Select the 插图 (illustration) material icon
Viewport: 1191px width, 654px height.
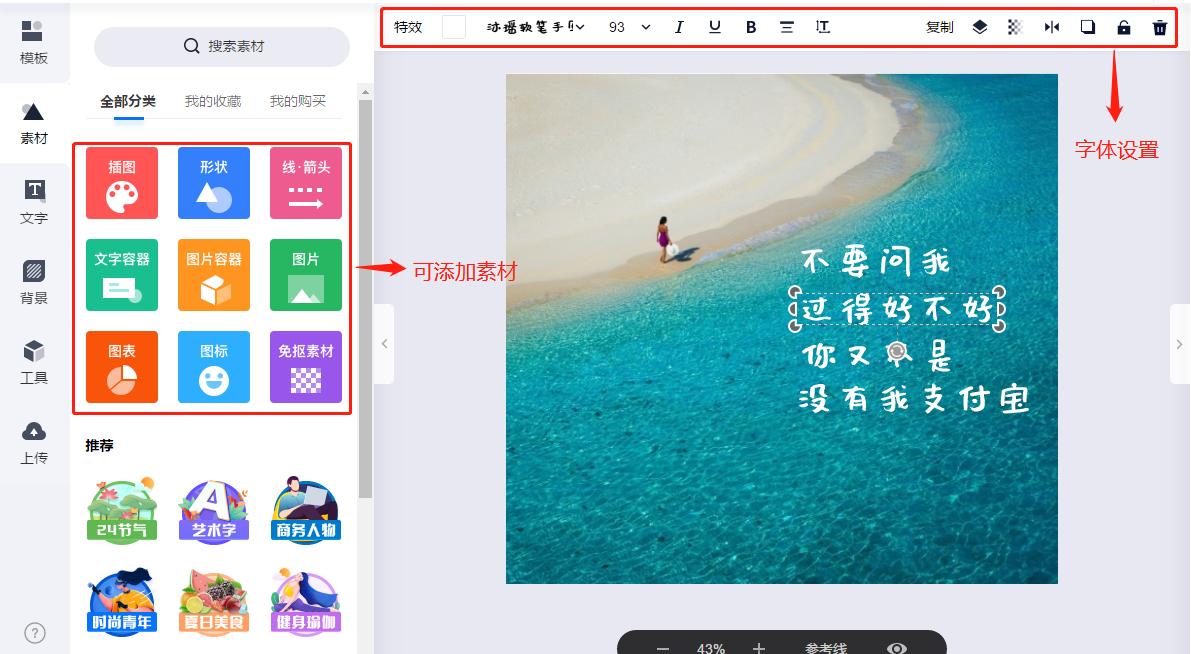coord(121,182)
